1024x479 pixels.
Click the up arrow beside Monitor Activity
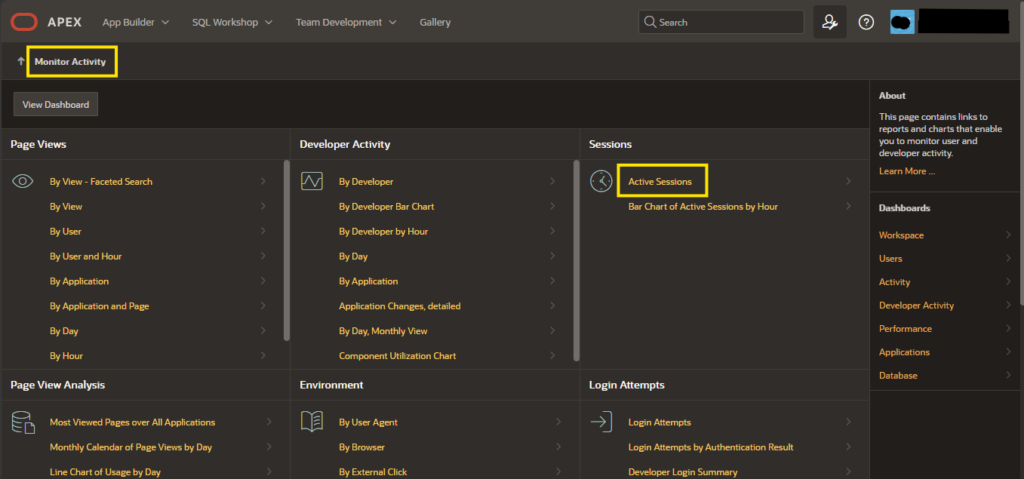pyautogui.click(x=21, y=61)
